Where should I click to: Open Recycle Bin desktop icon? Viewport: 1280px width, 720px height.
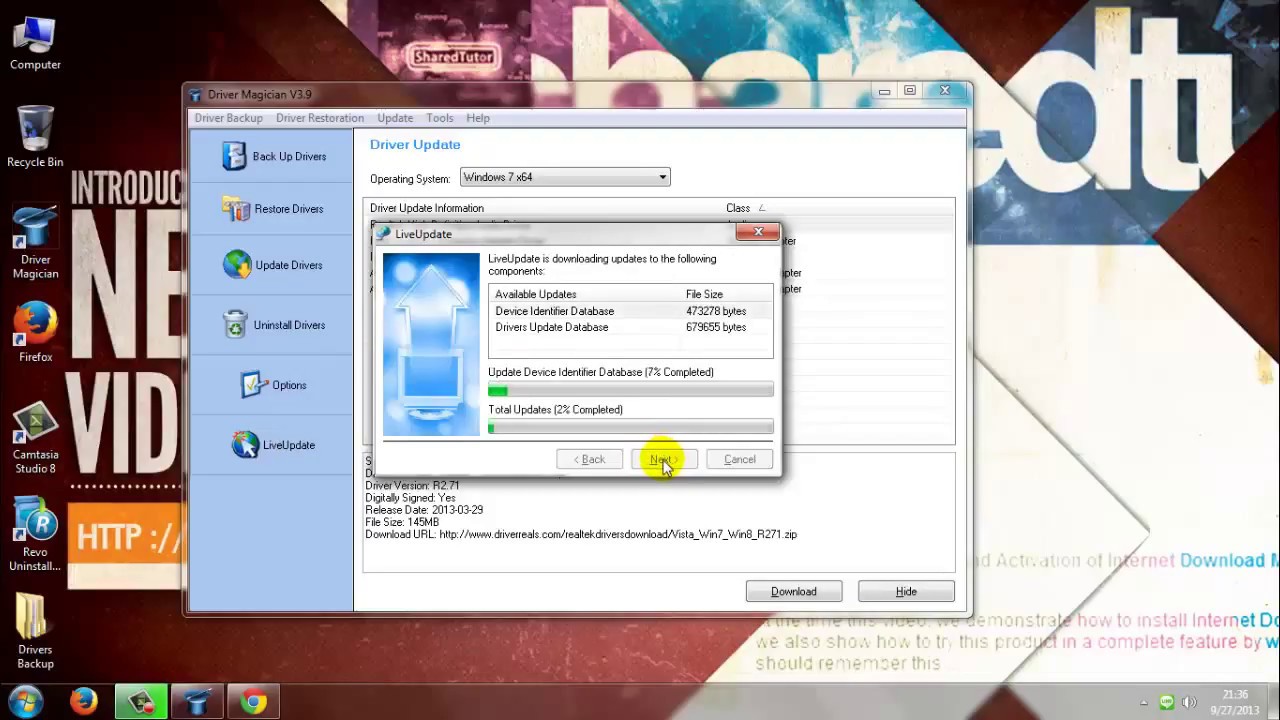[x=35, y=138]
